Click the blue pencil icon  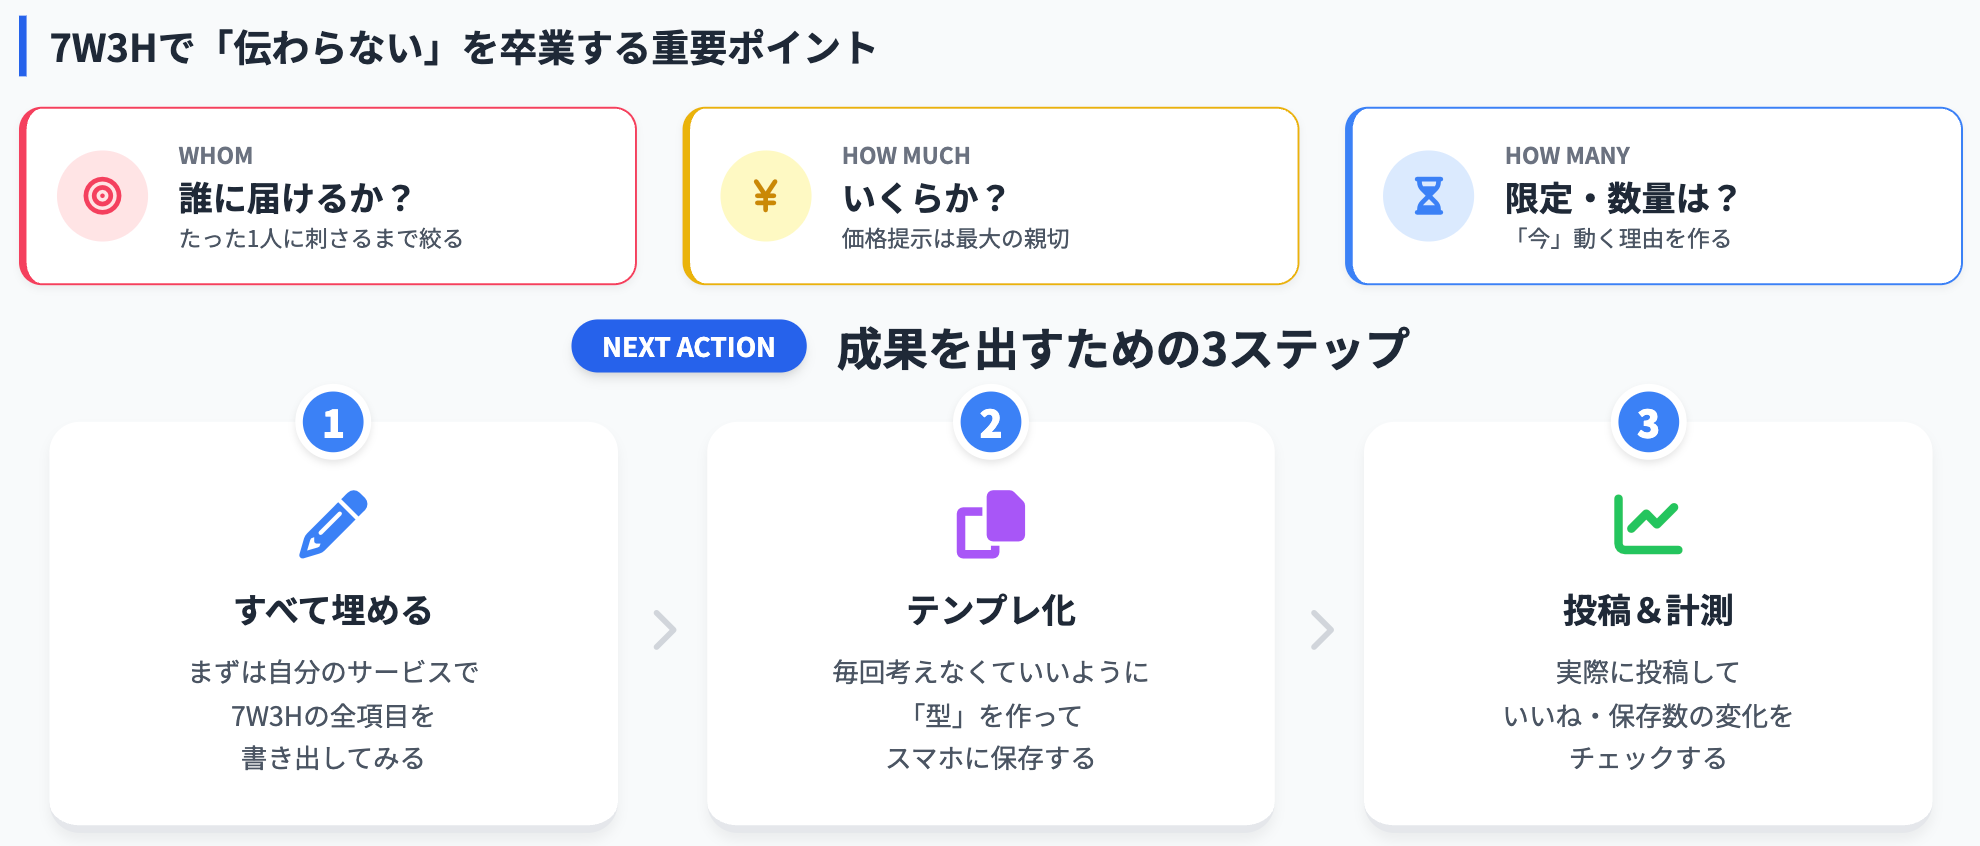point(334,523)
